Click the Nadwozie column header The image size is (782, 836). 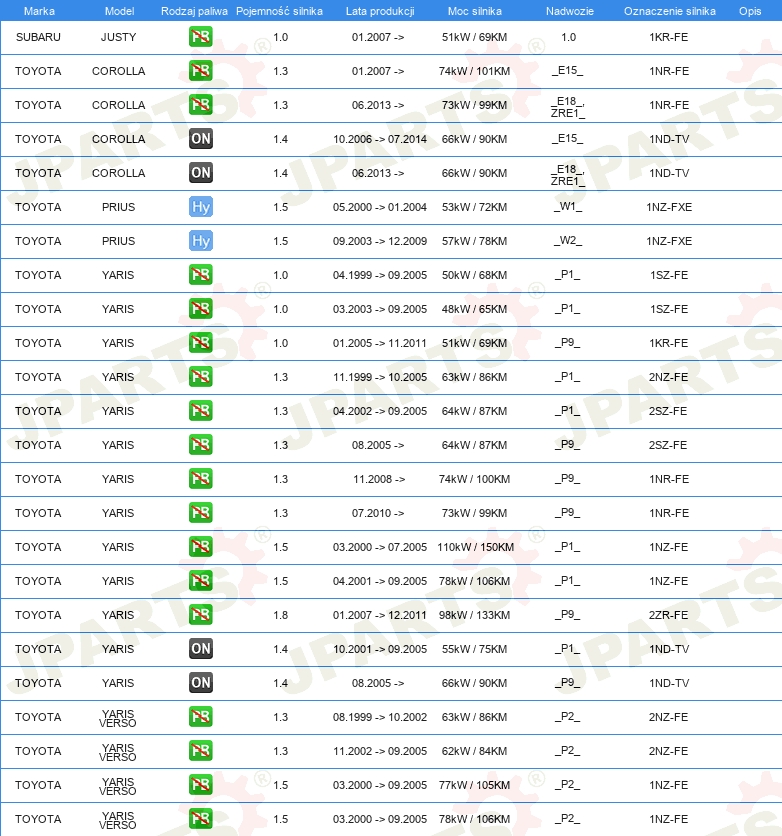[x=569, y=11]
